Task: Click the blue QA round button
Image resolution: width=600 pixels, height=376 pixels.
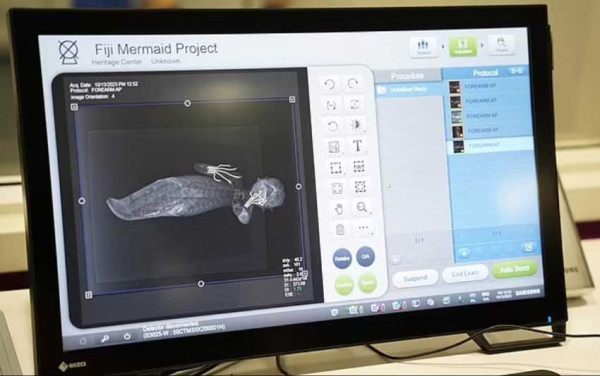Action: coord(365,257)
